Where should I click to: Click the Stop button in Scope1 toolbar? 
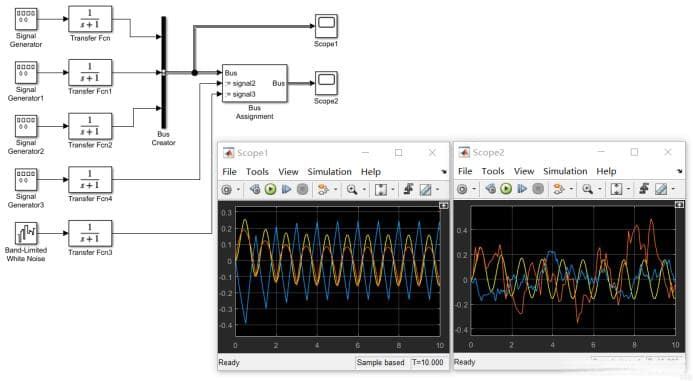tap(302, 190)
